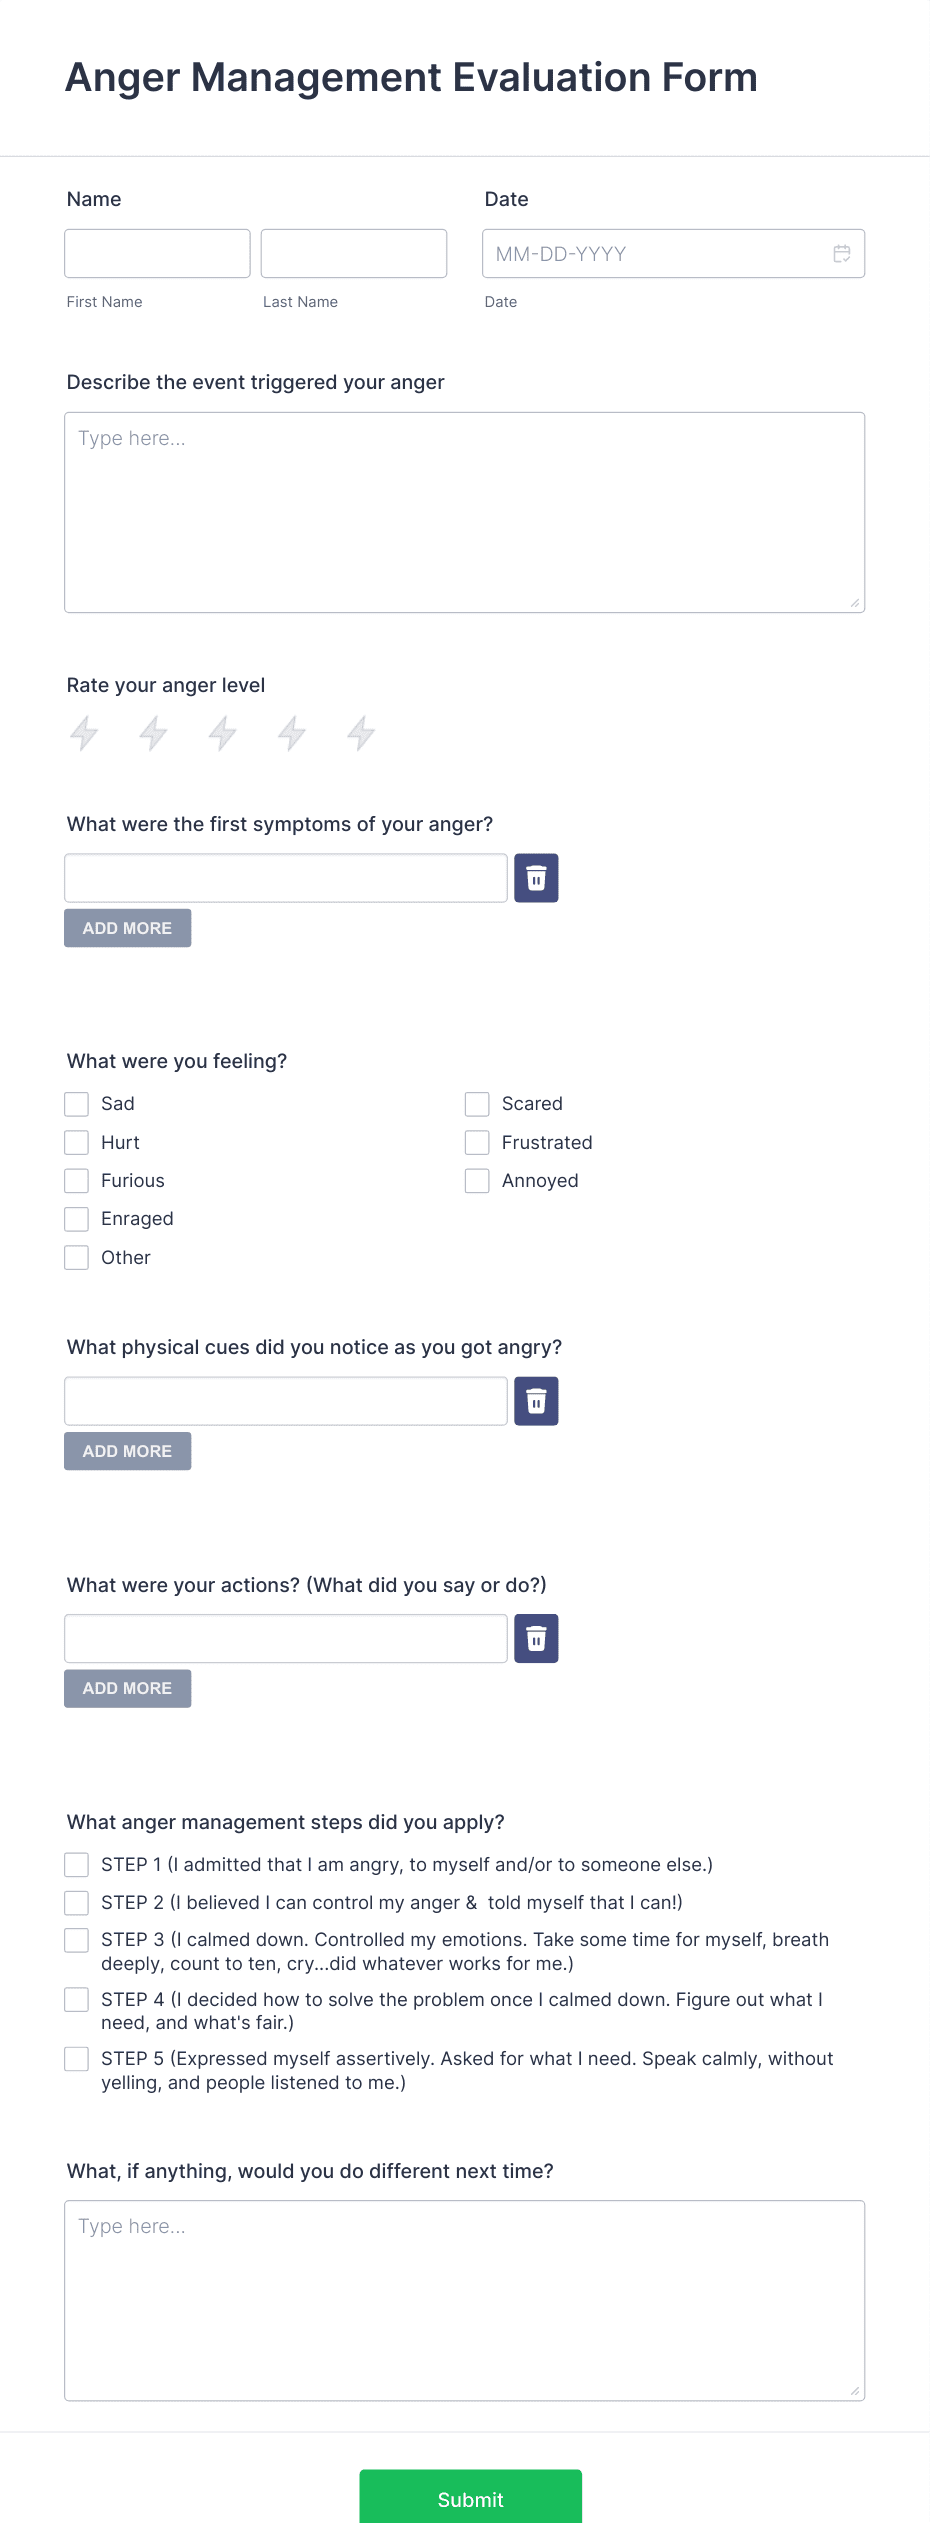930x2523 pixels.
Task: Click the trash icon beside physical cues field
Action: 536,1400
